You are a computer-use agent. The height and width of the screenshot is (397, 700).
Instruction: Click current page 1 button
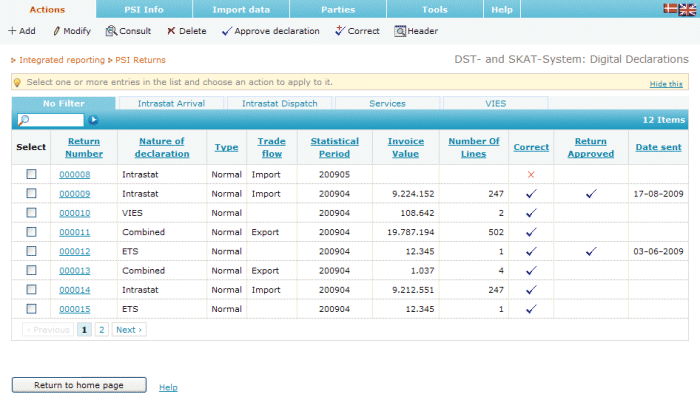(84, 330)
